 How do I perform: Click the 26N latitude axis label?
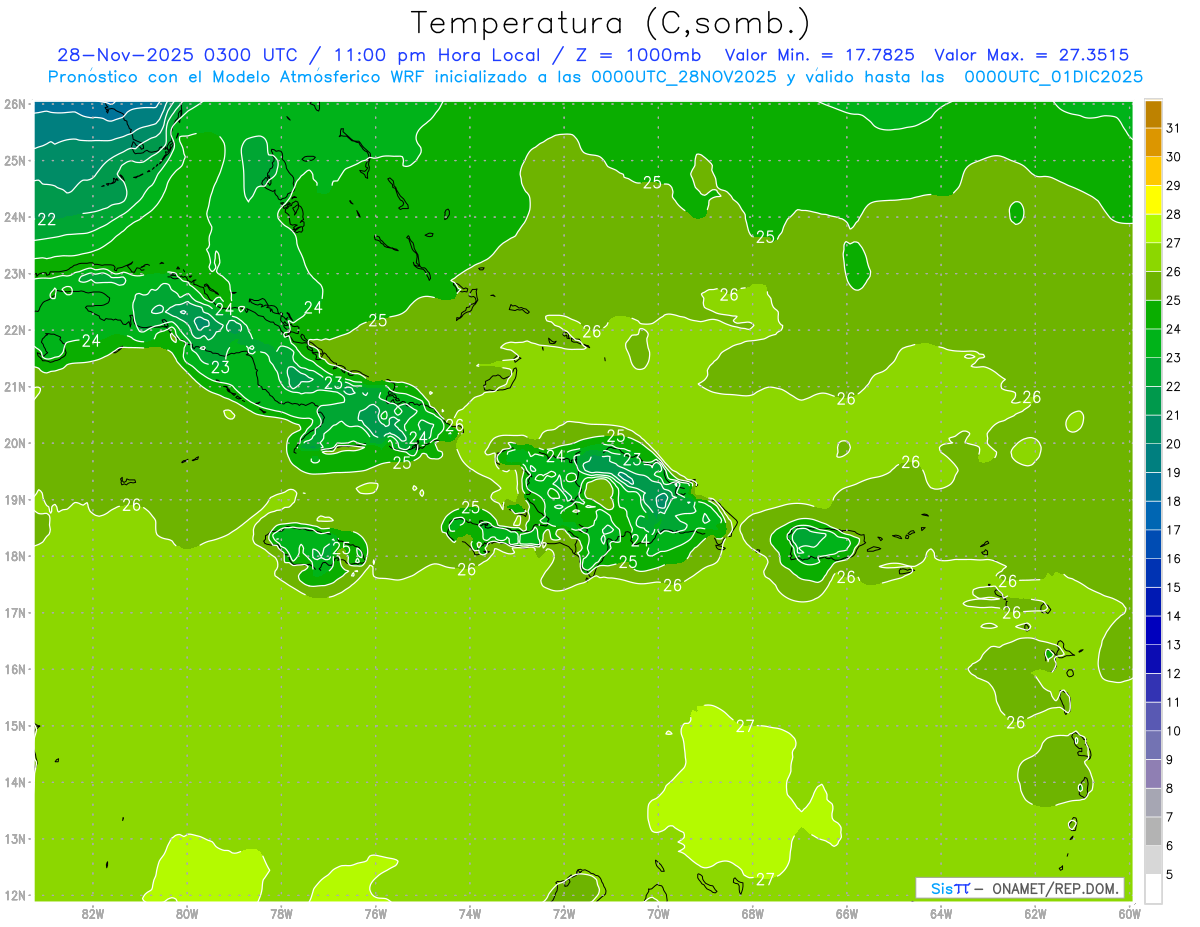point(14,104)
